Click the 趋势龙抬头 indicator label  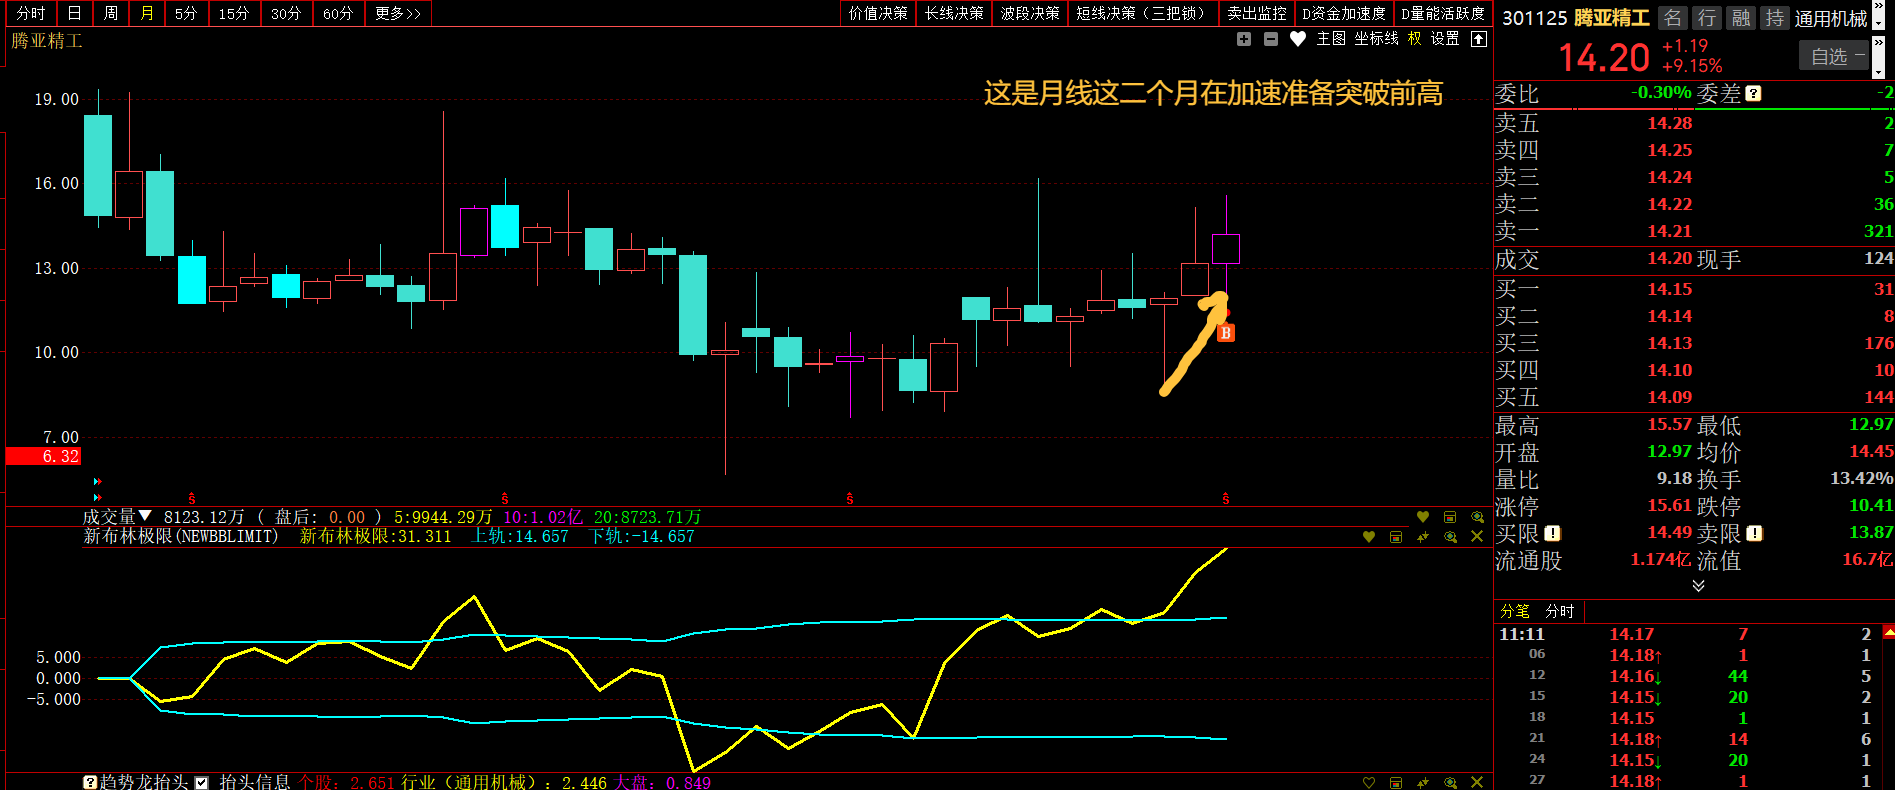pos(144,782)
